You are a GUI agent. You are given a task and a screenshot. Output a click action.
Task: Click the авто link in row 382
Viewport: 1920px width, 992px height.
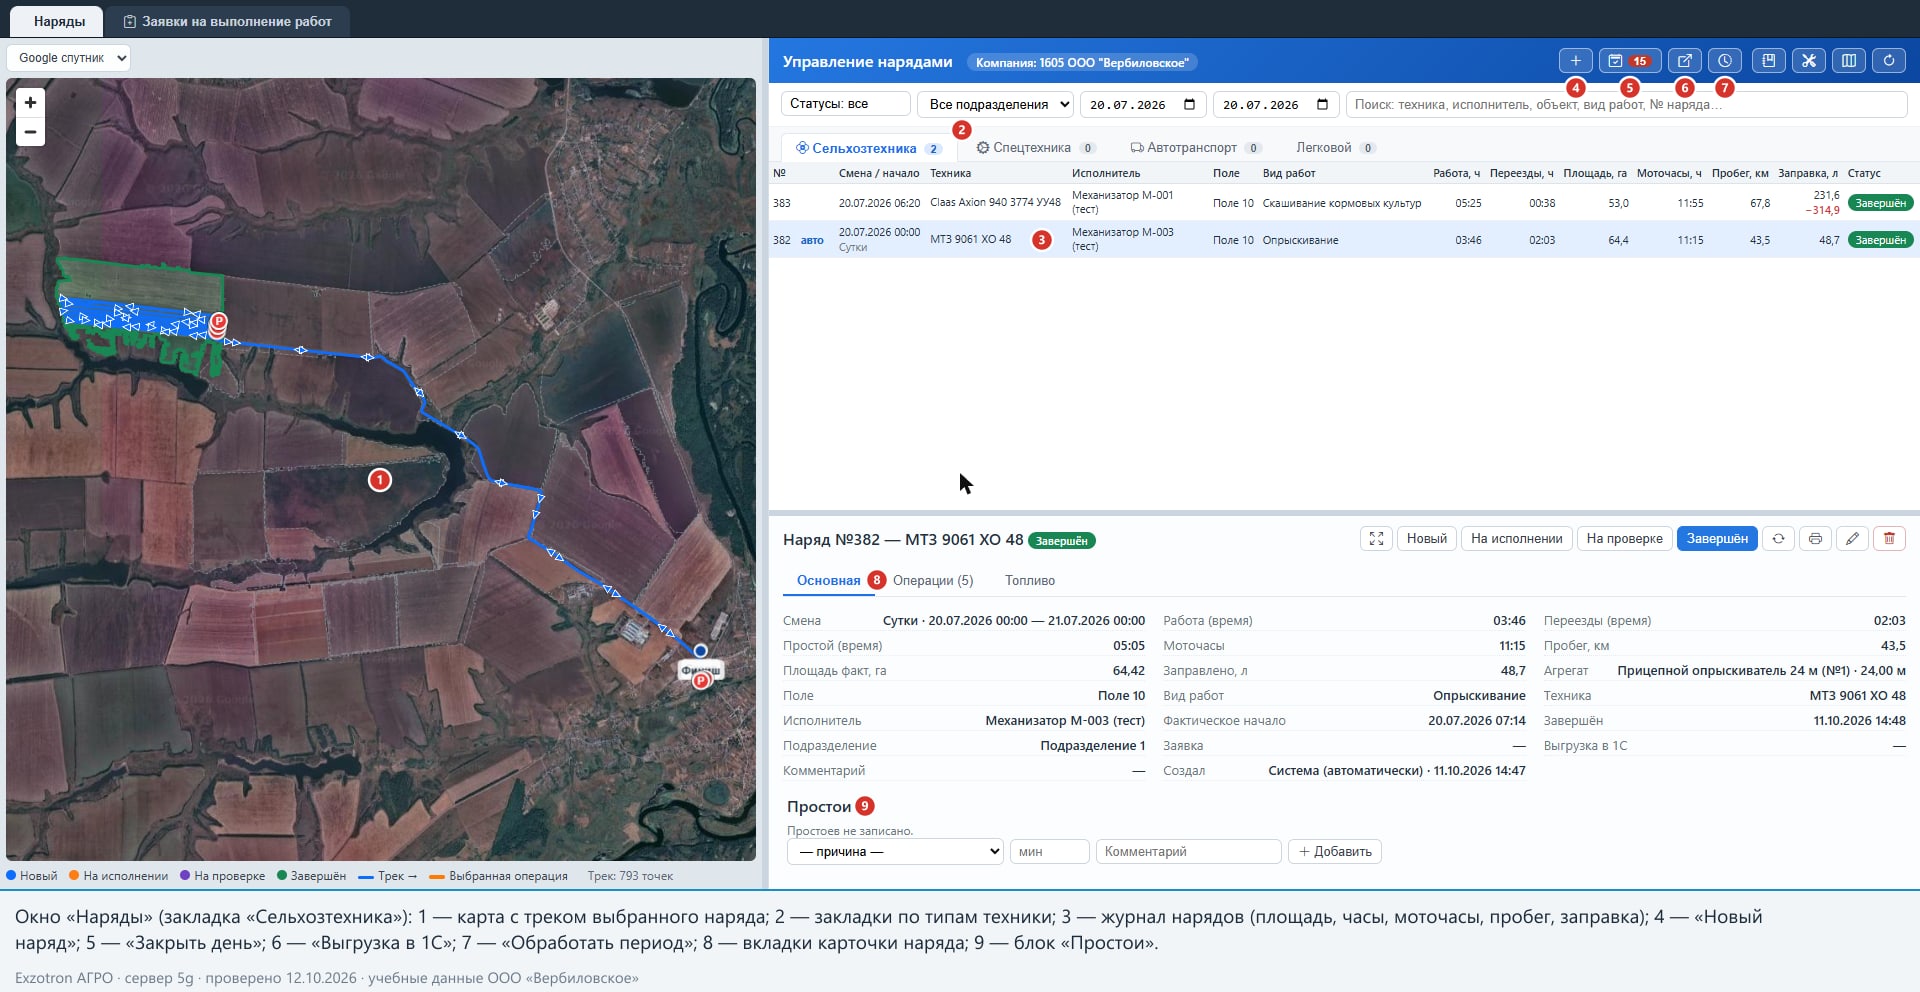click(812, 240)
